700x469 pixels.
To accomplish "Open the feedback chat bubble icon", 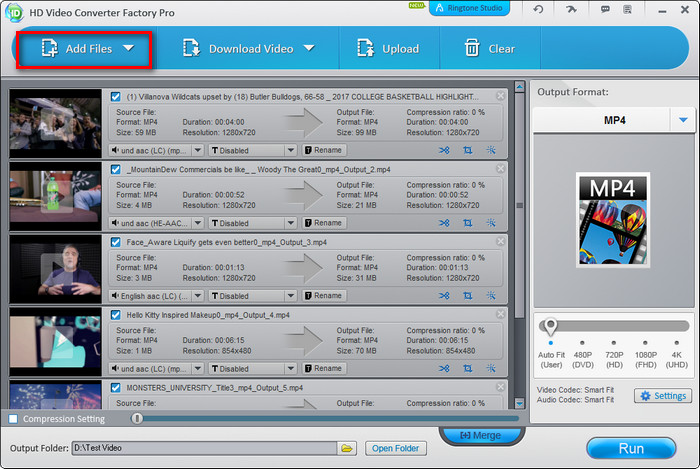I will point(605,9).
